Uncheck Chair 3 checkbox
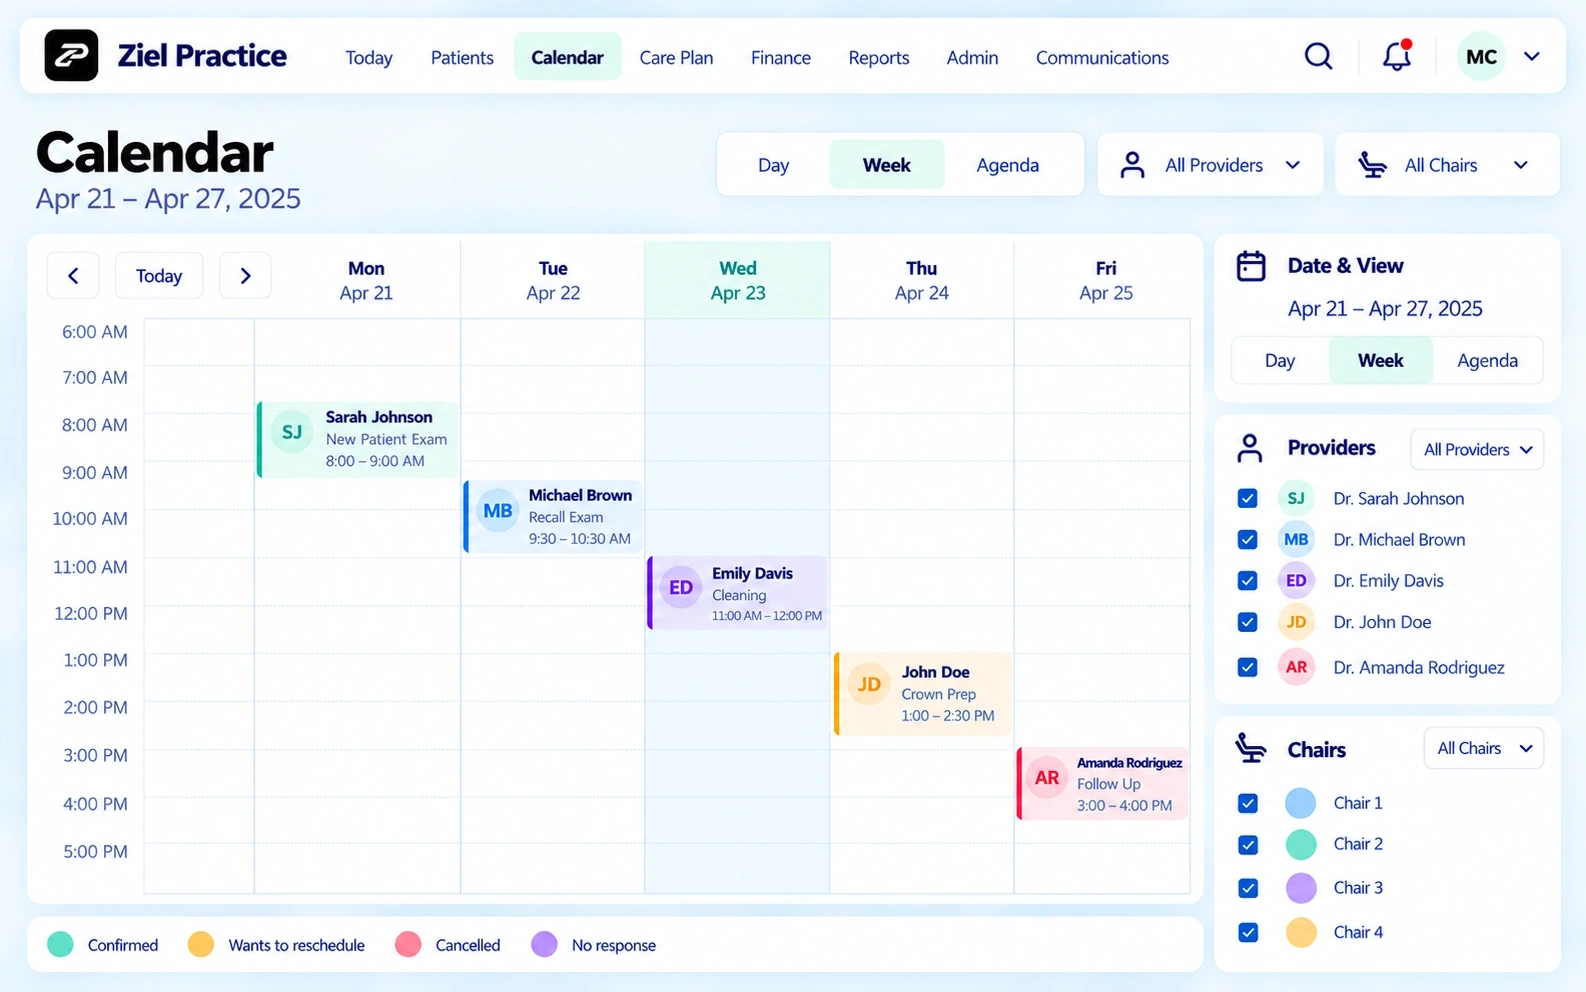Screen dimensions: 1586x992 1247,888
